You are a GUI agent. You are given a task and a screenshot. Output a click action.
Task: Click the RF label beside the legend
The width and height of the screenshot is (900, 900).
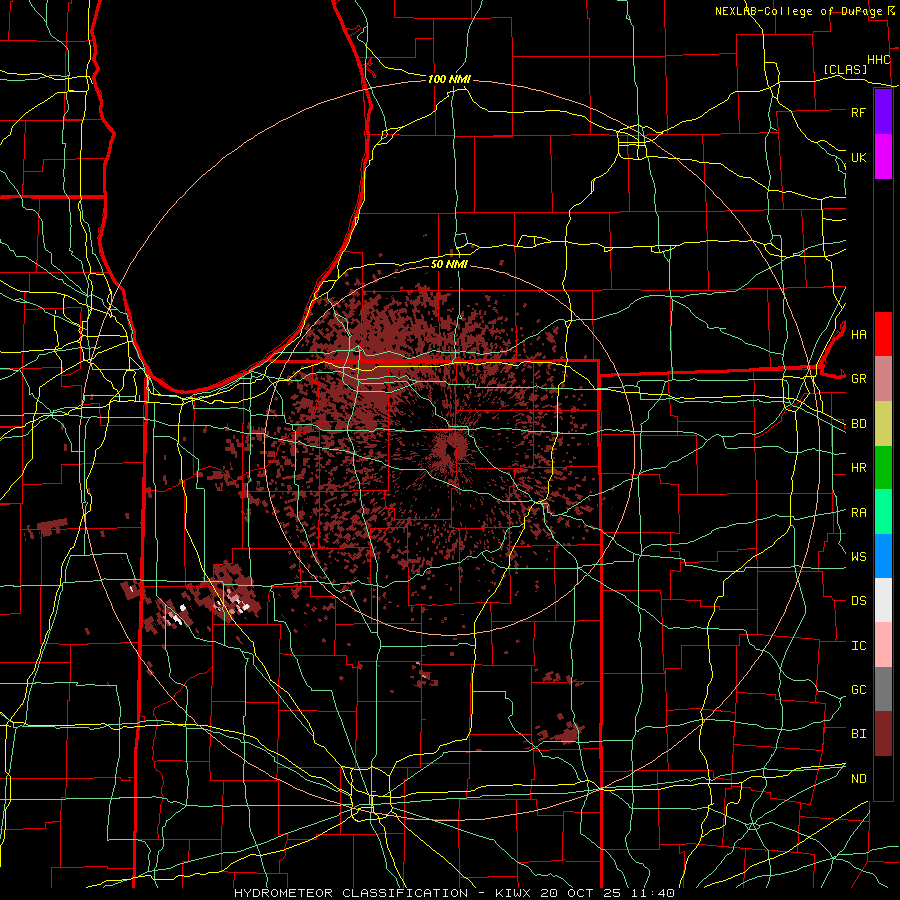point(858,112)
